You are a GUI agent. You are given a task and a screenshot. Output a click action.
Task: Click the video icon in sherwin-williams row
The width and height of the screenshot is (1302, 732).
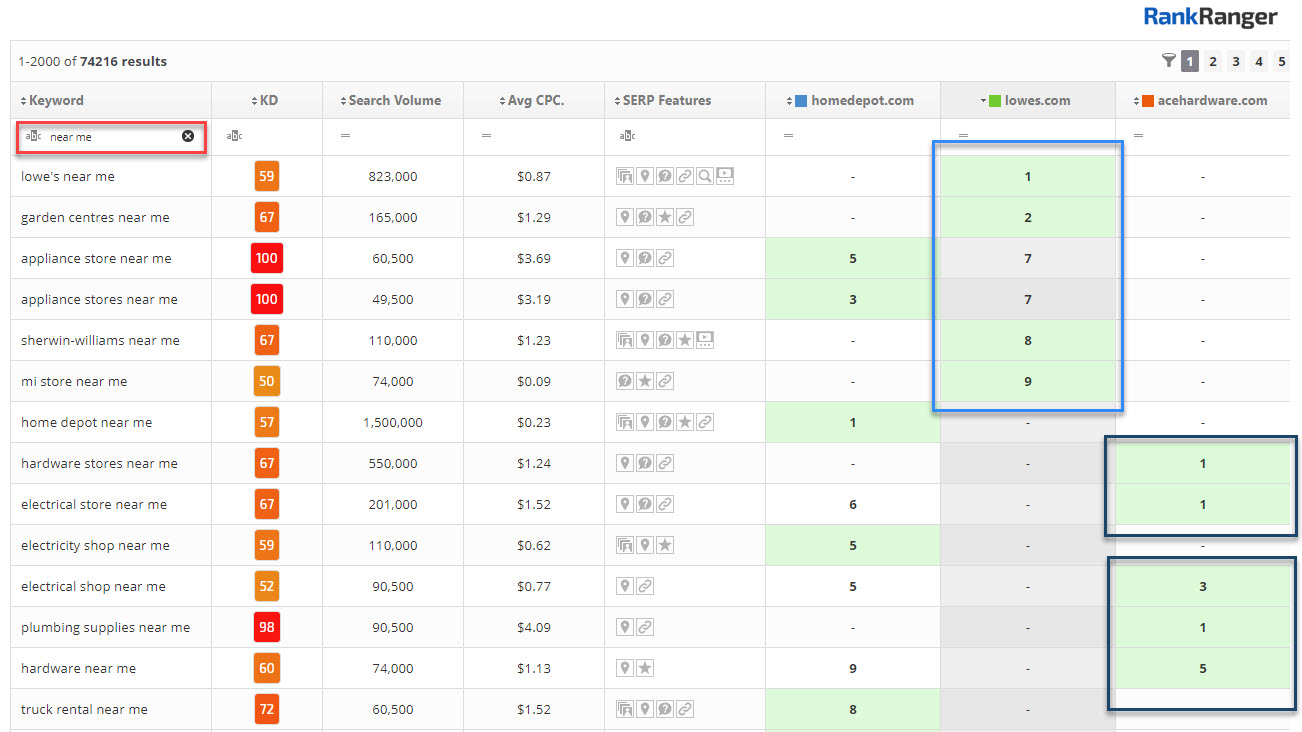click(x=705, y=341)
